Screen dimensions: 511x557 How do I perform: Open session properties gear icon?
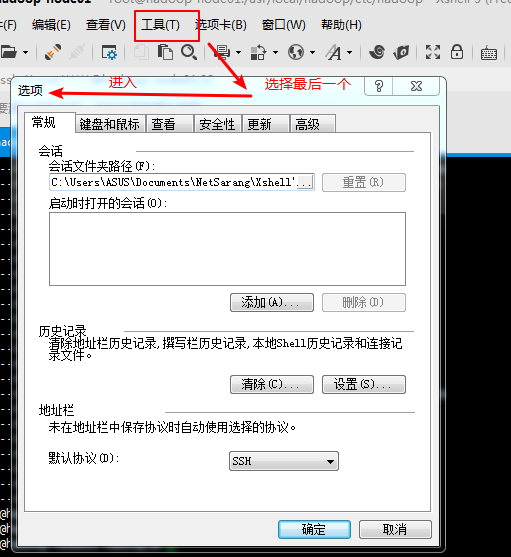pyautogui.click(x=109, y=53)
